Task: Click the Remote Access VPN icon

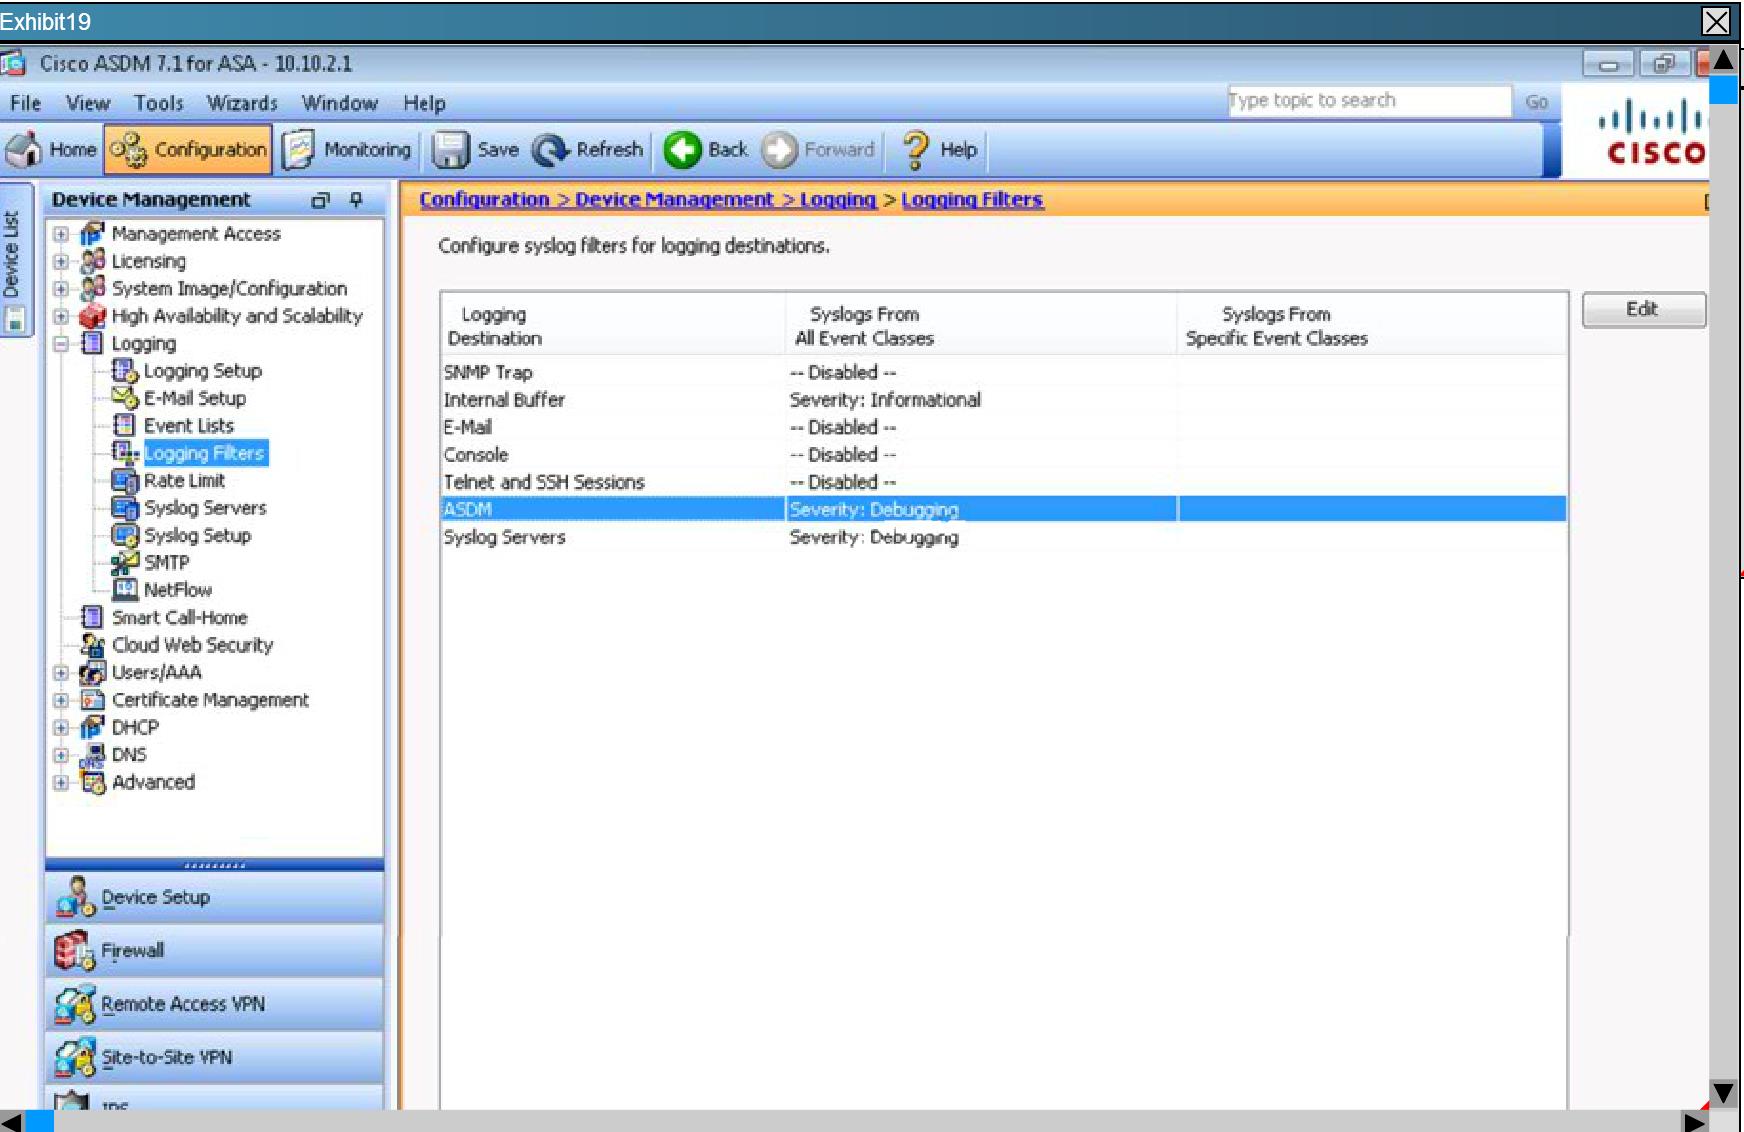Action: [x=75, y=1004]
